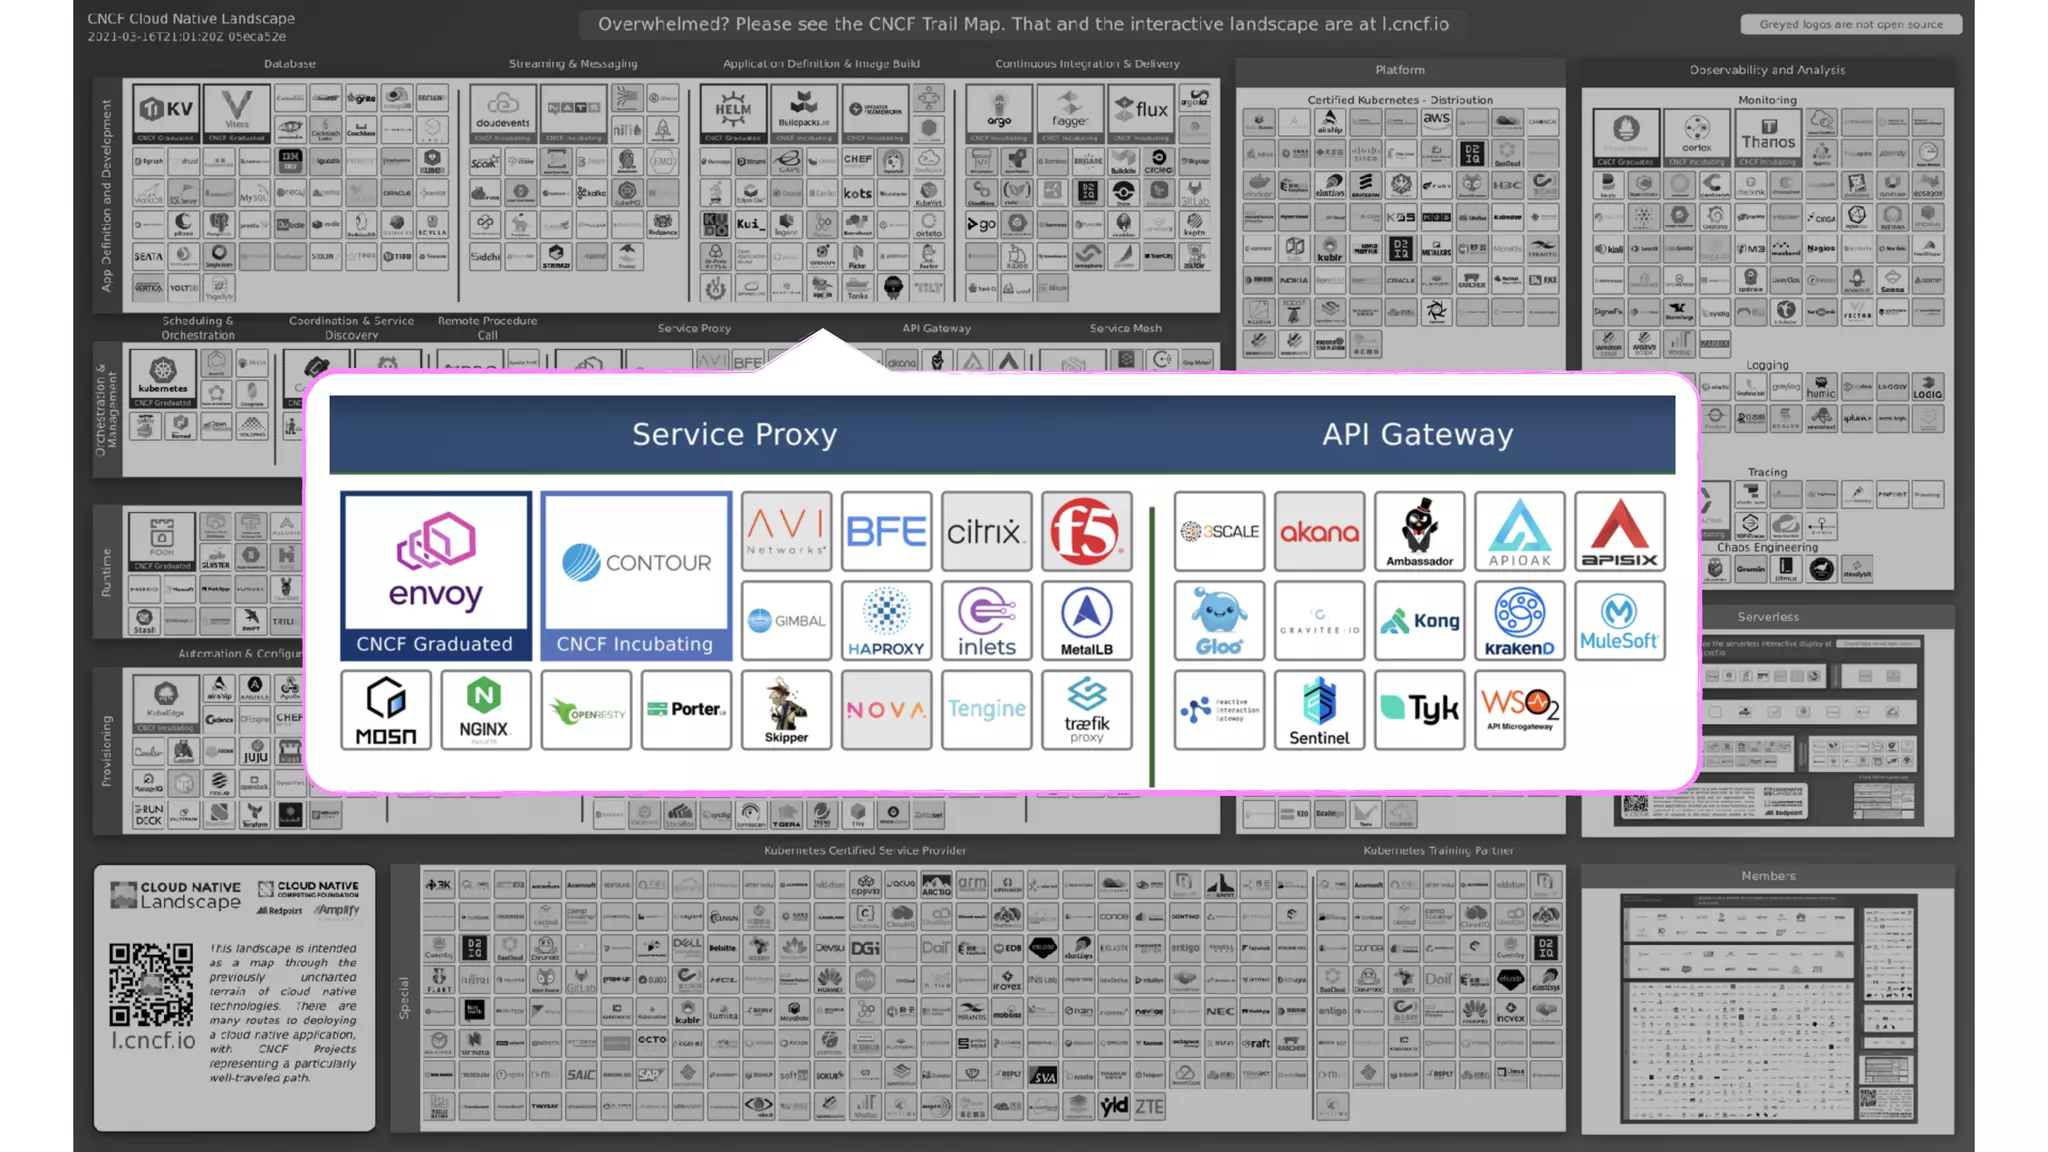Select the APISIX logo
Viewport: 2048px width, 1152px height.
(1619, 531)
